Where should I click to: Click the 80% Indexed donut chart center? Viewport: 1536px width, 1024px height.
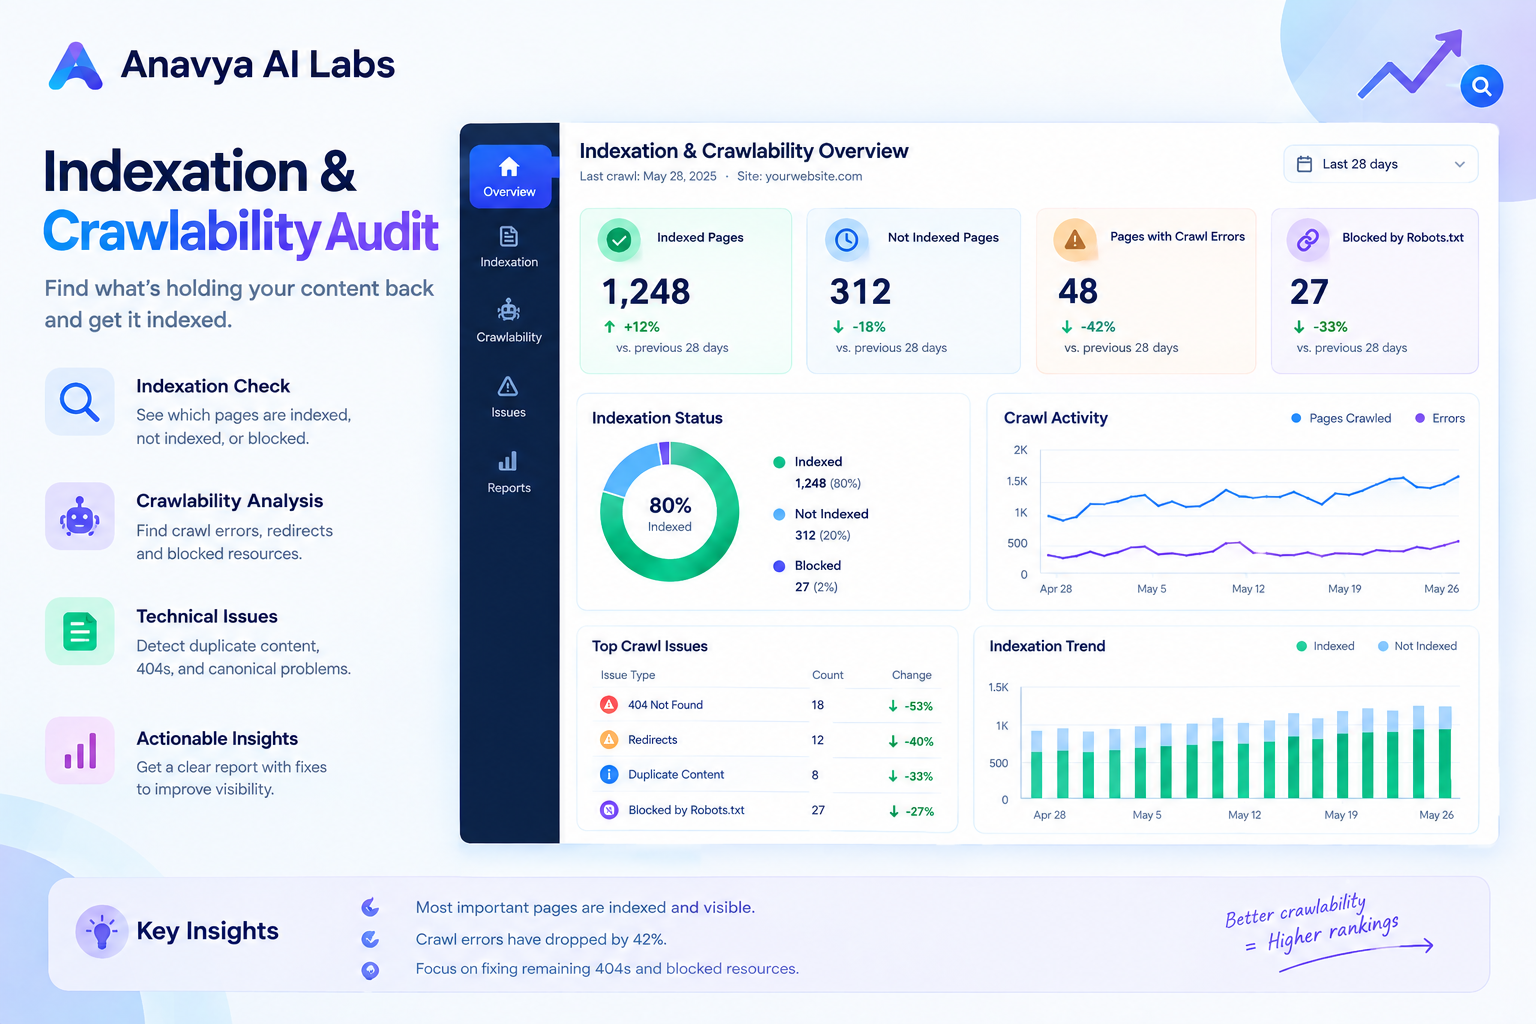(670, 512)
